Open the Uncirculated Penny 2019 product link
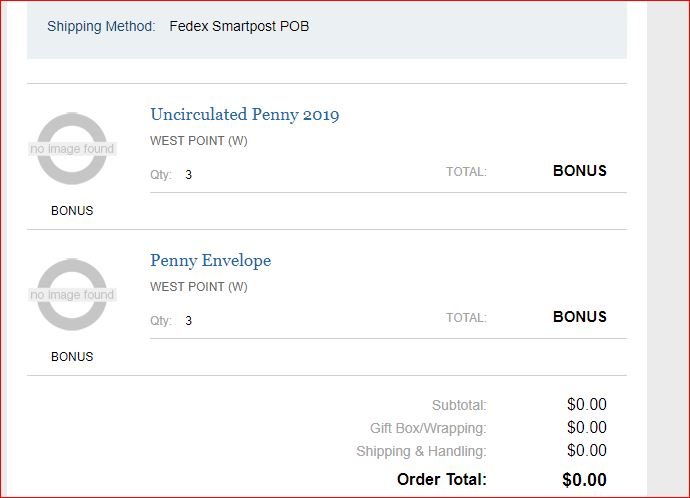 pyautogui.click(x=244, y=115)
